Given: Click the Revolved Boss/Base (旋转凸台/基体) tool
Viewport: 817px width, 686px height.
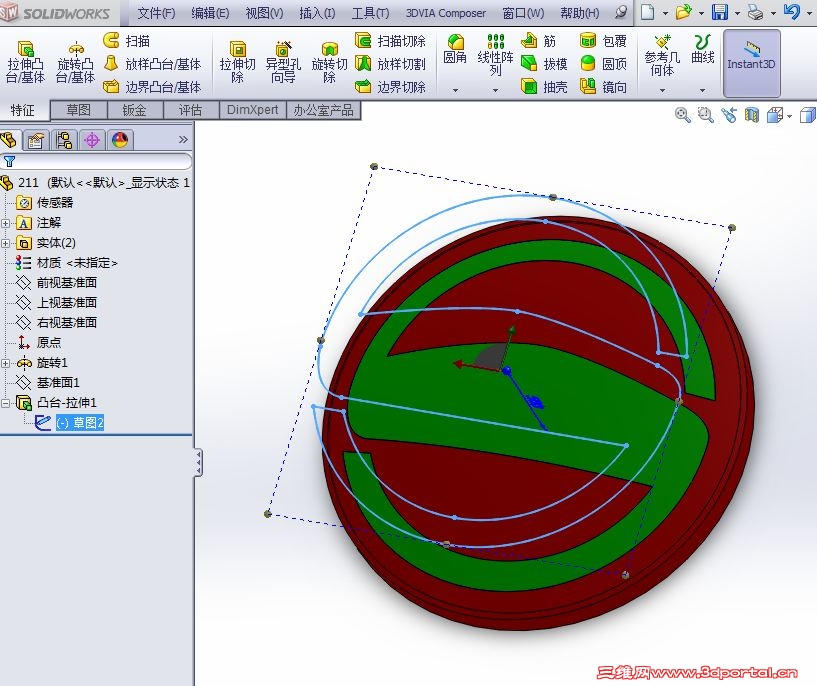Looking at the screenshot, I should click(x=76, y=61).
